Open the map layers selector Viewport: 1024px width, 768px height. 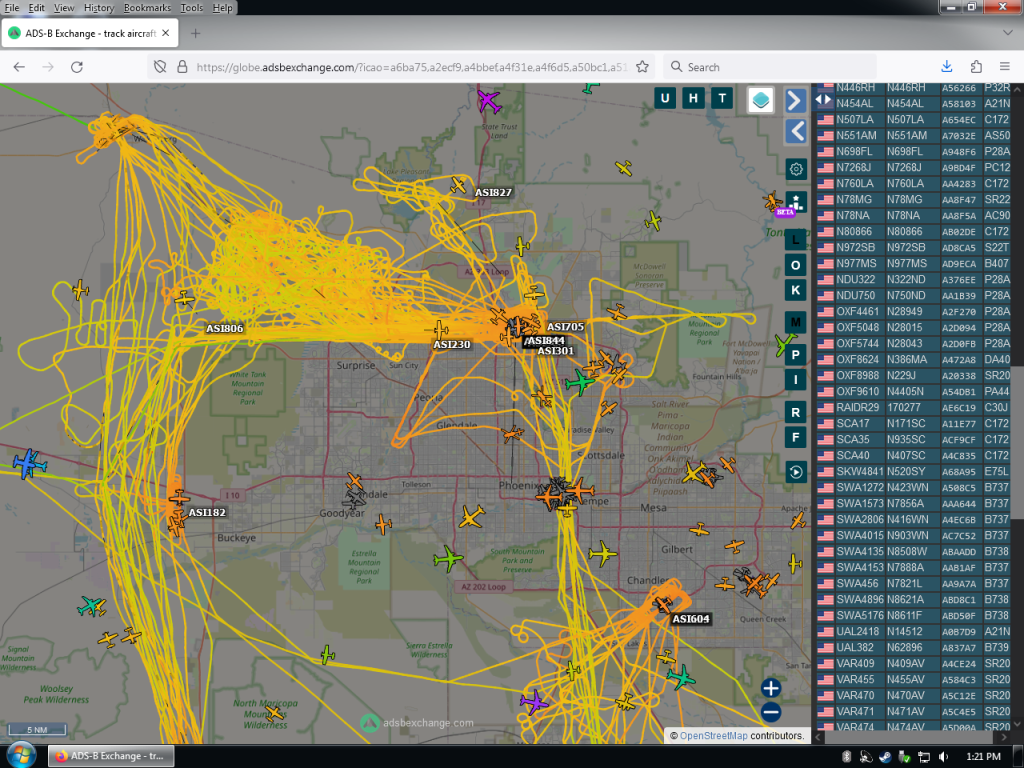point(761,100)
